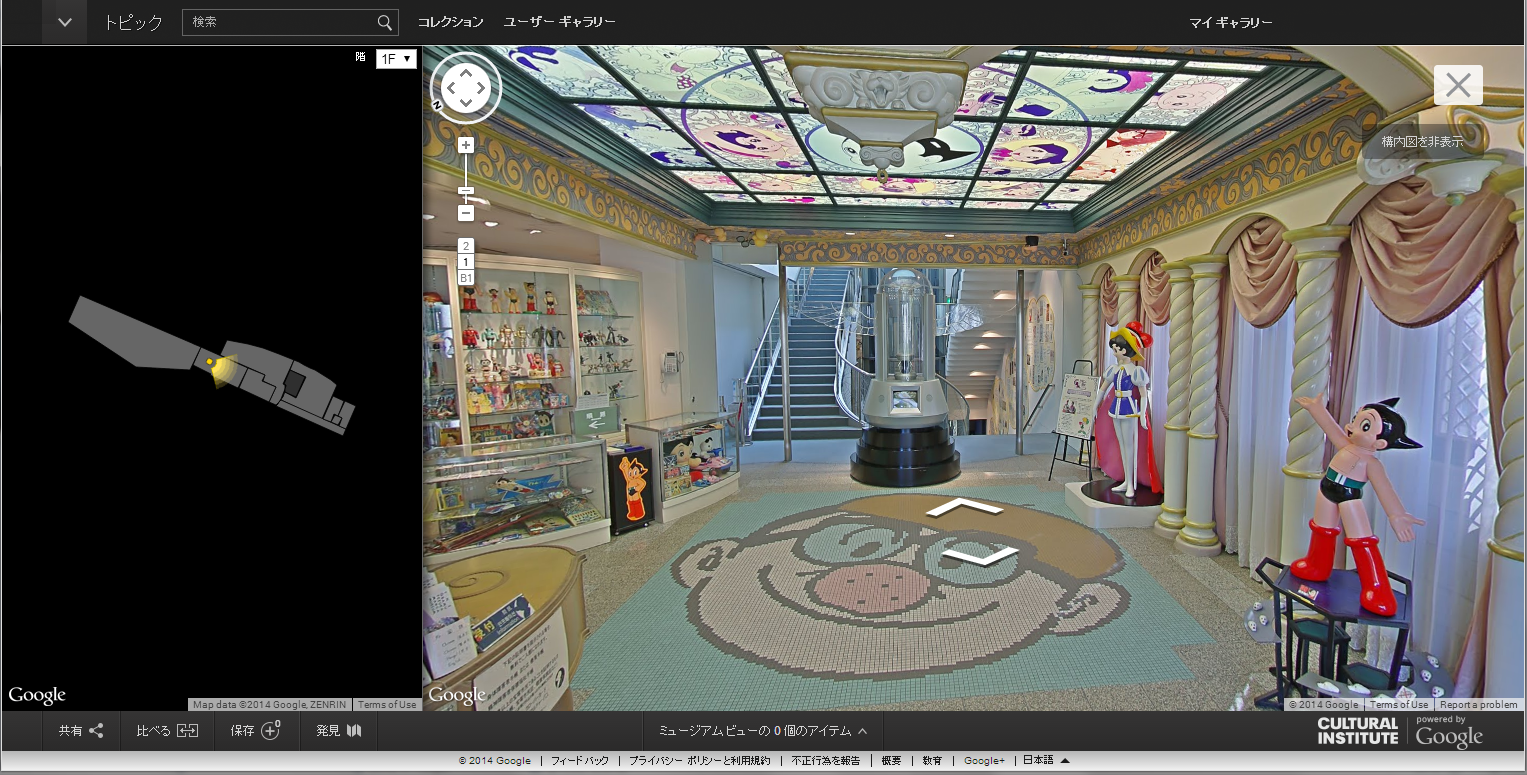1527x775 pixels.
Task: Open the ユーザー ギャラリー menu
Action: [x=559, y=22]
